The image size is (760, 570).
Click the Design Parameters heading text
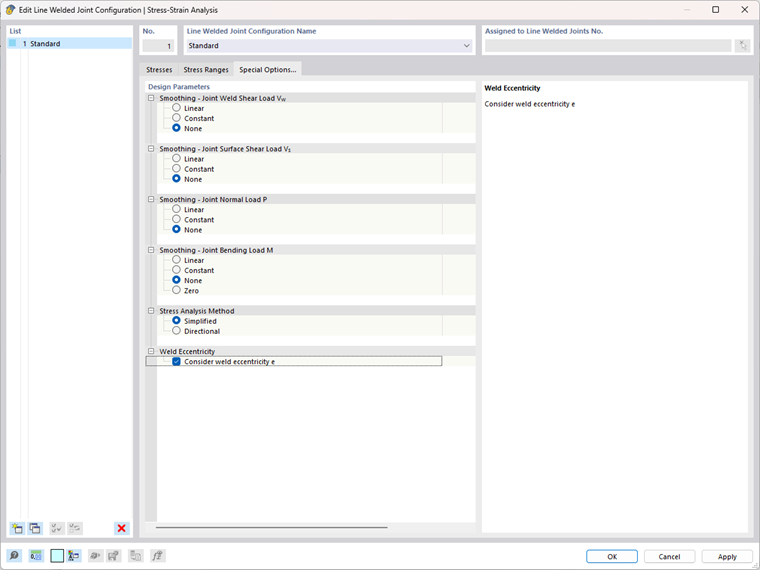point(179,87)
